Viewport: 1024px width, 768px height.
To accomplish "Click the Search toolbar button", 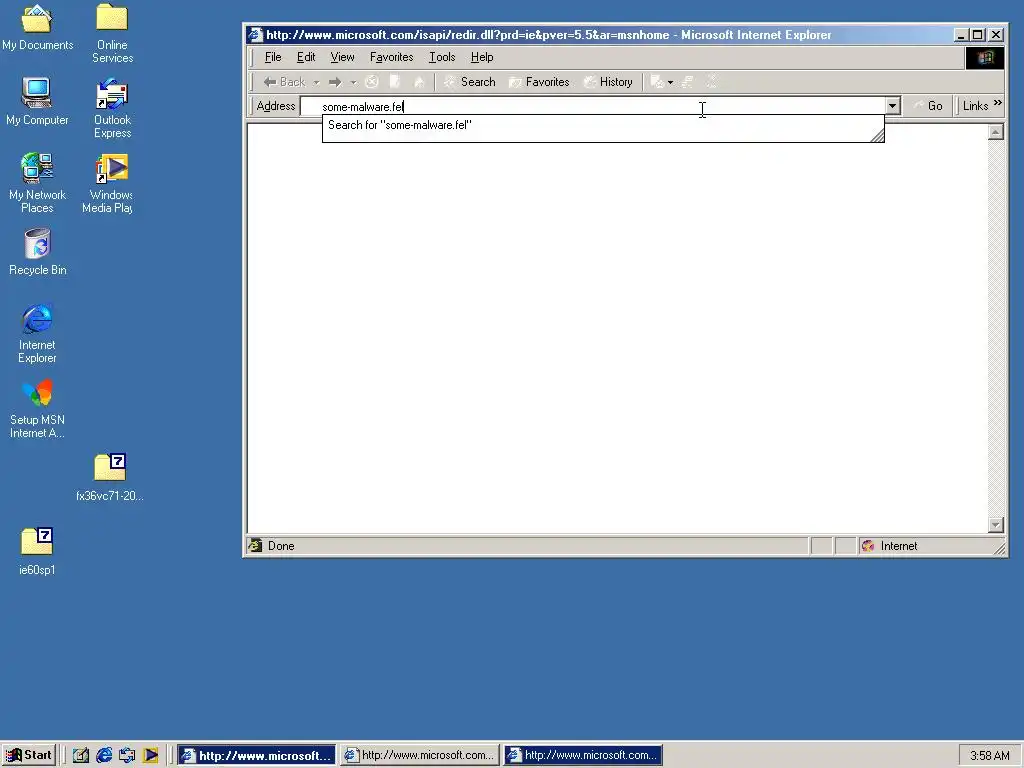I will coord(470,82).
